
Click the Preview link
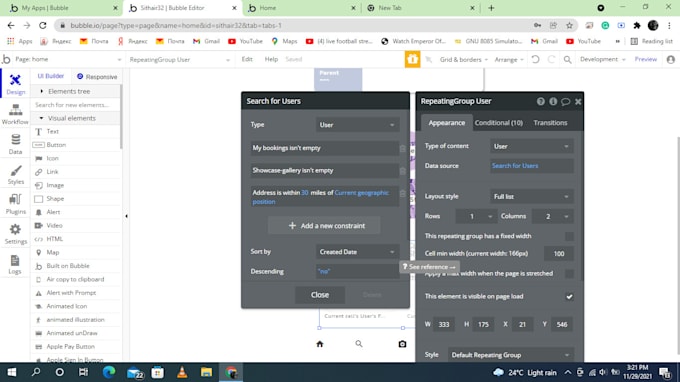tap(646, 59)
